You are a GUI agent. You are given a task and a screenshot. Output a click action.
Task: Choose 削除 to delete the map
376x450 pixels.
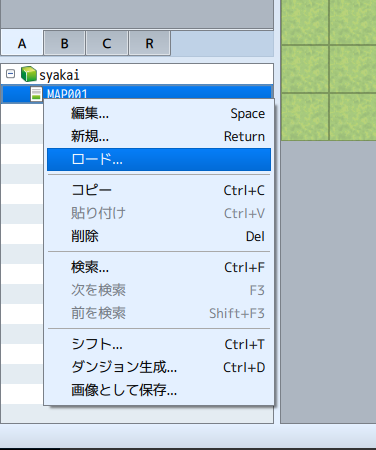tap(159, 236)
